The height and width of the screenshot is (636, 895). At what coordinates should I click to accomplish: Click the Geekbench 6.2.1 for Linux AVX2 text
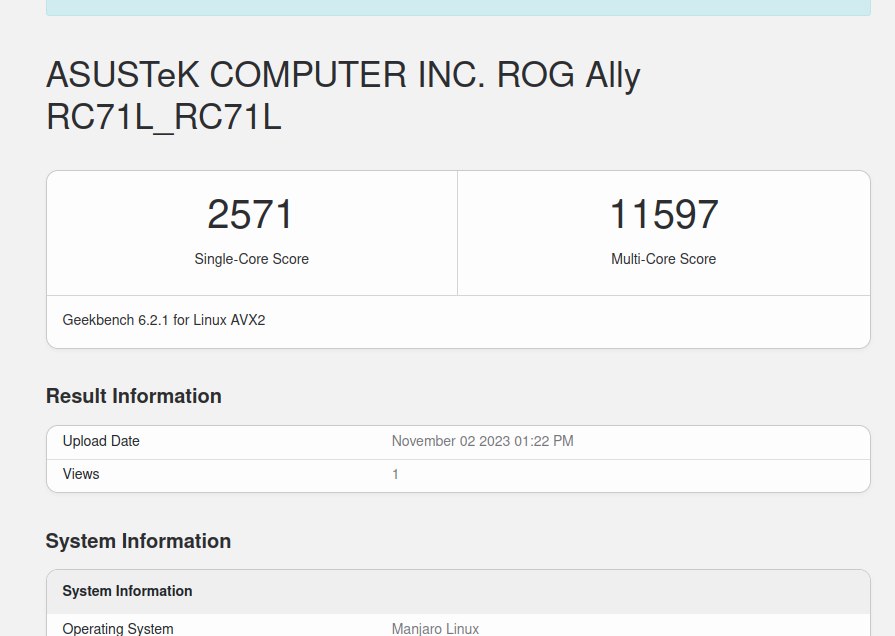164,320
